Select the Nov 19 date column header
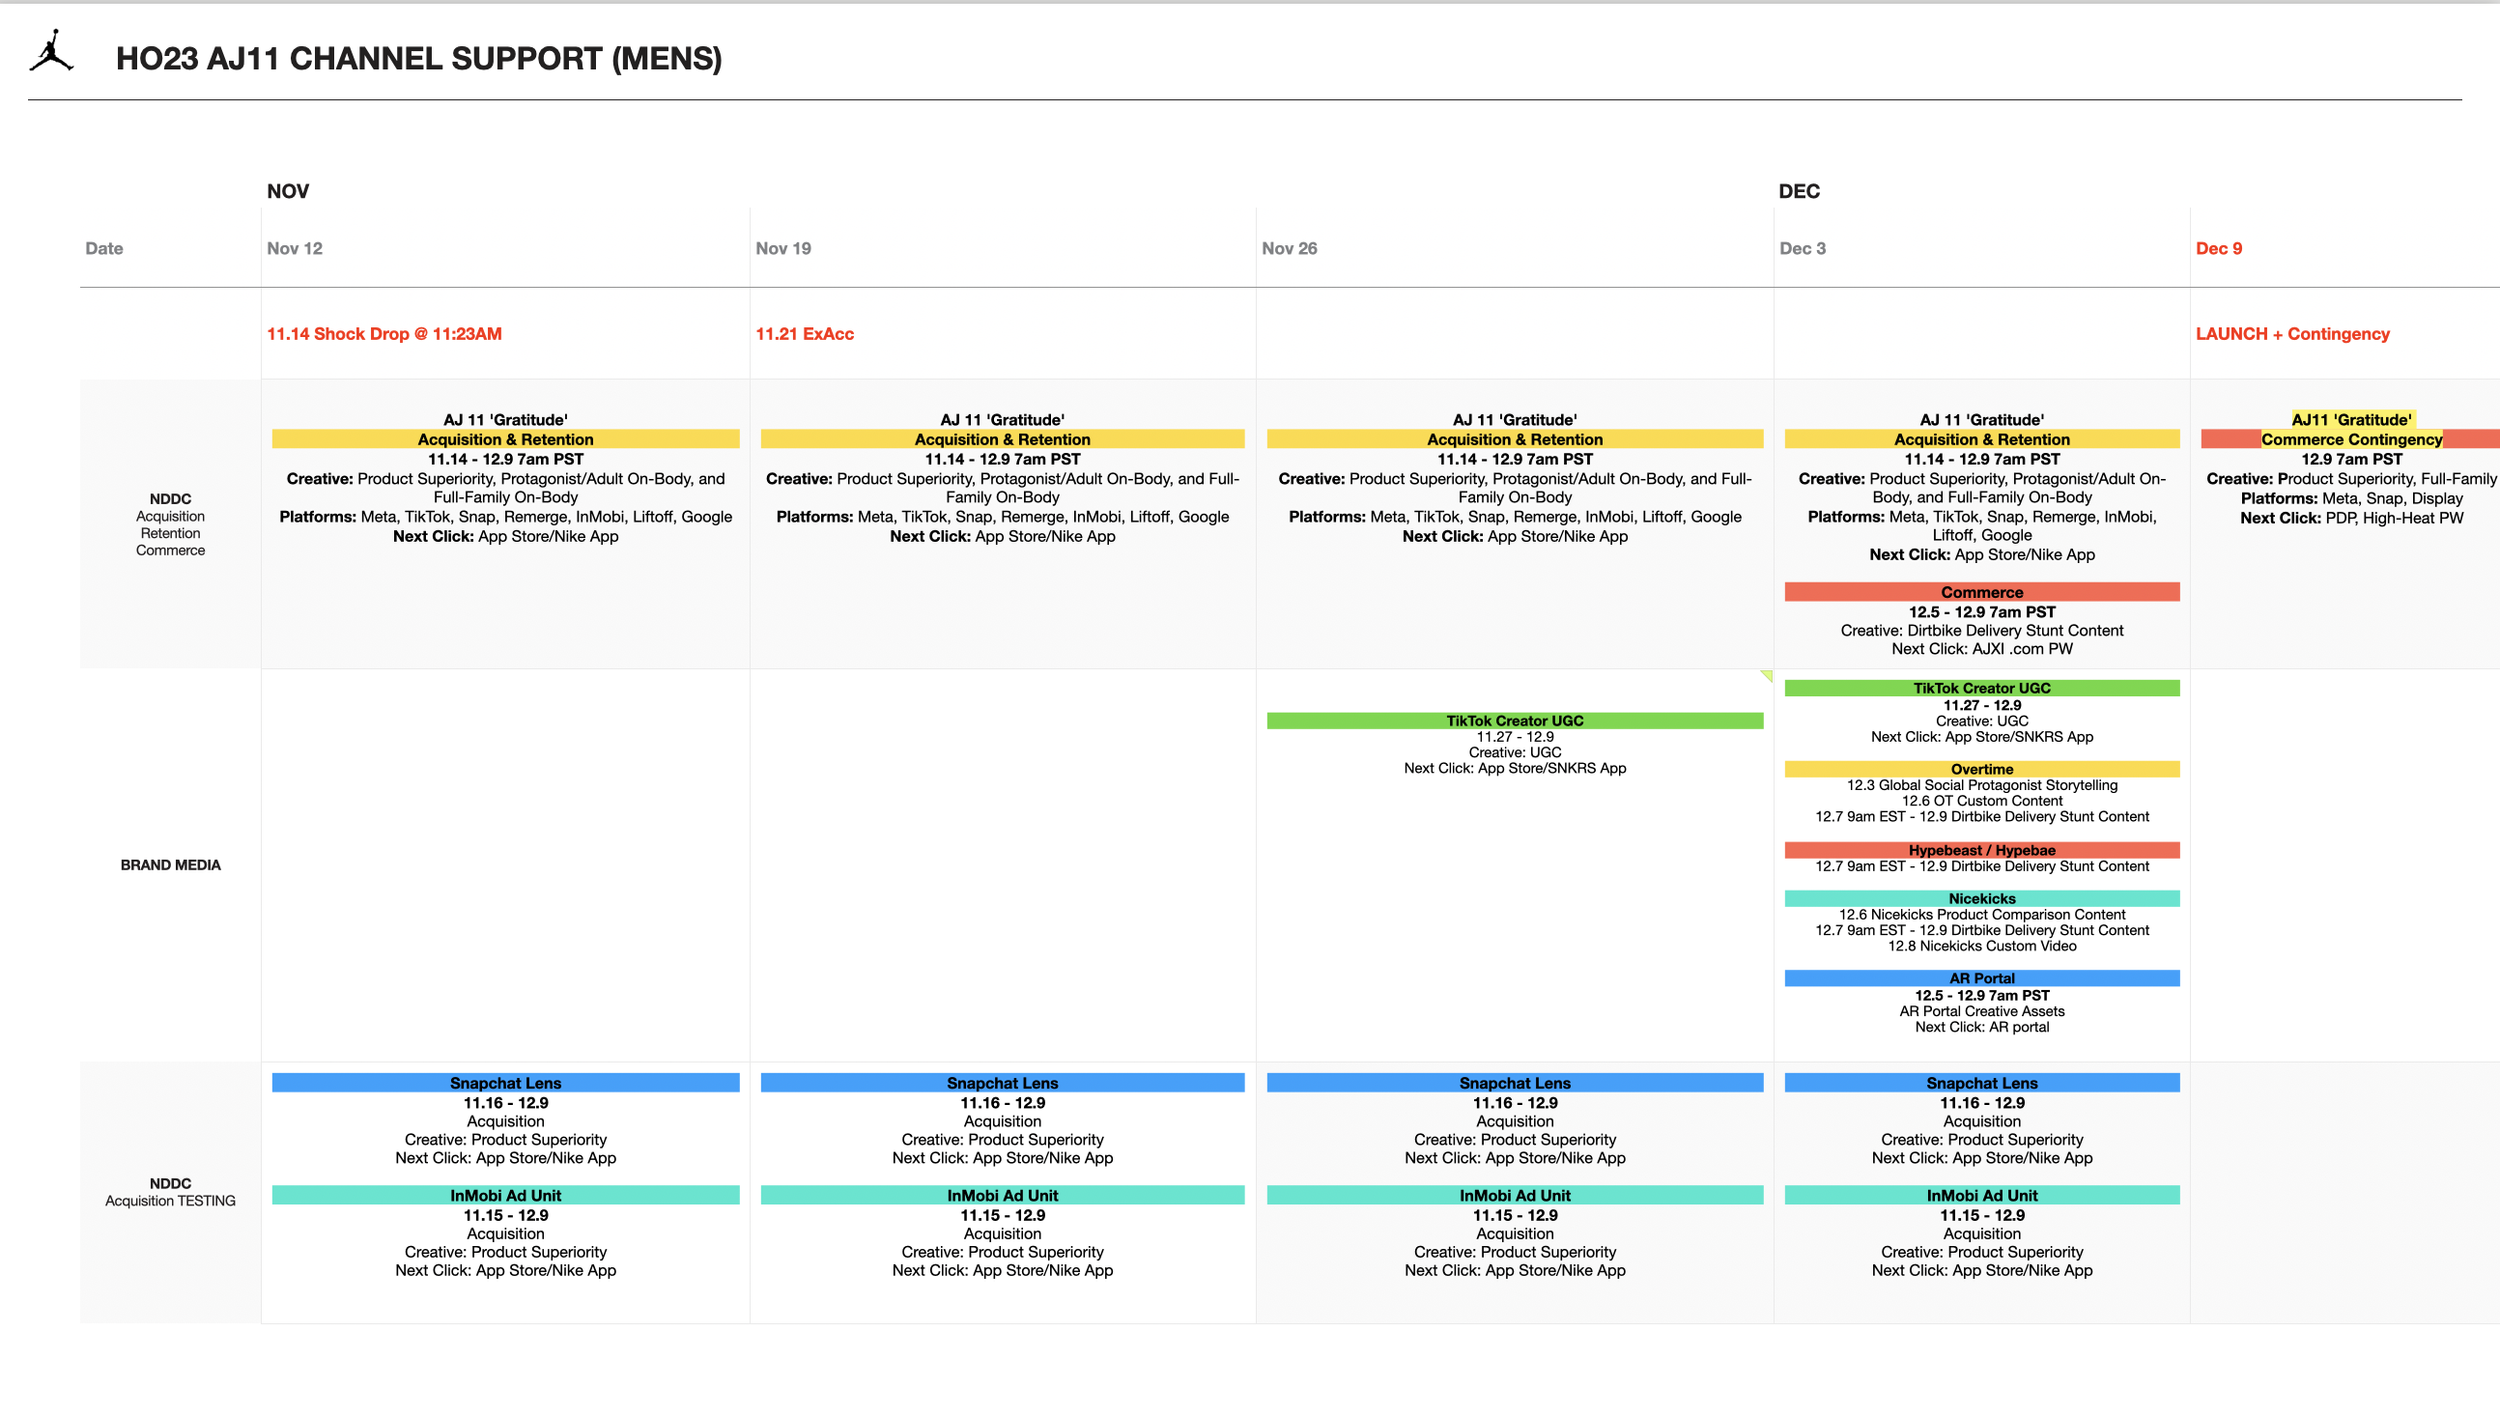This screenshot has width=2500, height=1414. pyautogui.click(x=783, y=248)
